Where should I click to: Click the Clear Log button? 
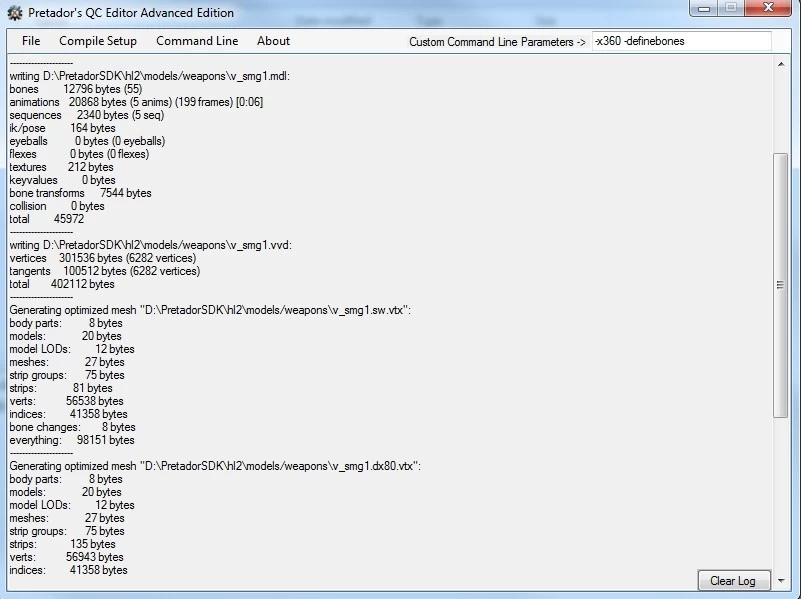coord(733,581)
